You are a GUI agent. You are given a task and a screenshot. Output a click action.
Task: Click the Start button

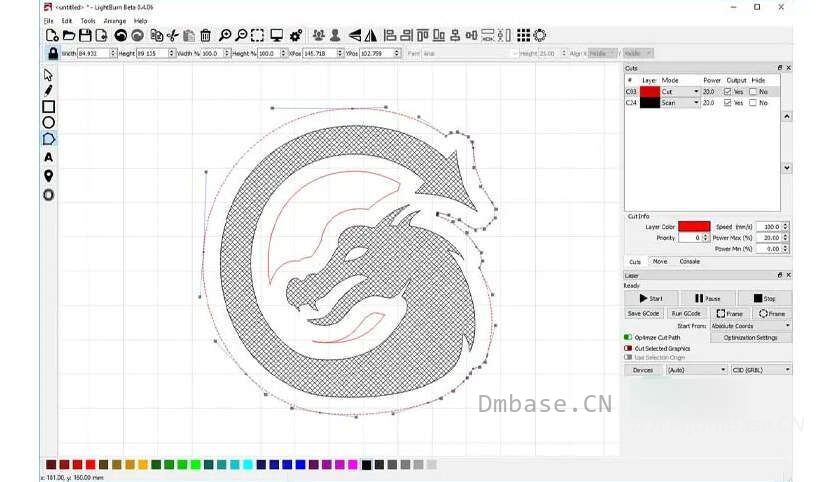651,298
